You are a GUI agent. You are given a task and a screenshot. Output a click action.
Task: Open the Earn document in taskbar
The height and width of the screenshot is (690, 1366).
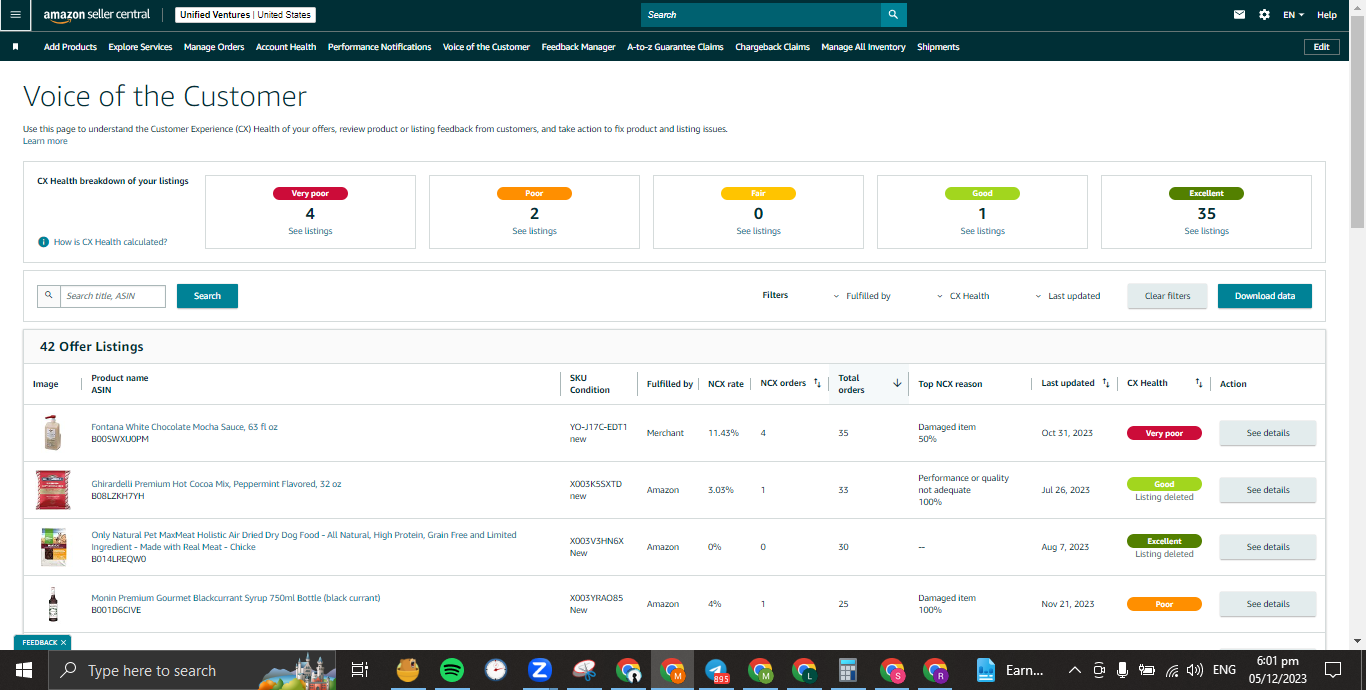pyautogui.click(x=1010, y=670)
